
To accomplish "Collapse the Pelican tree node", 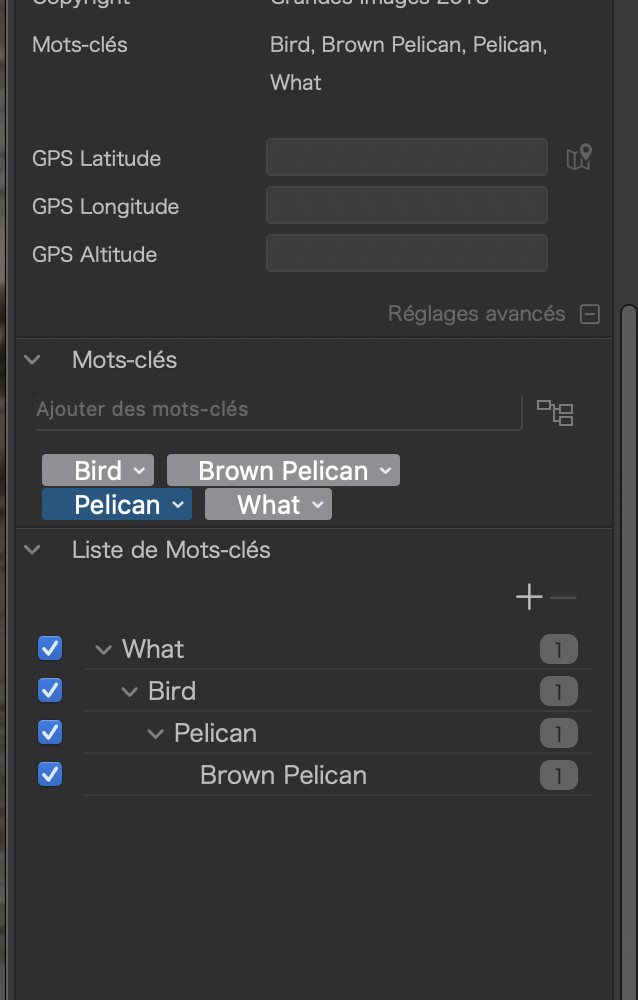I will point(155,733).
